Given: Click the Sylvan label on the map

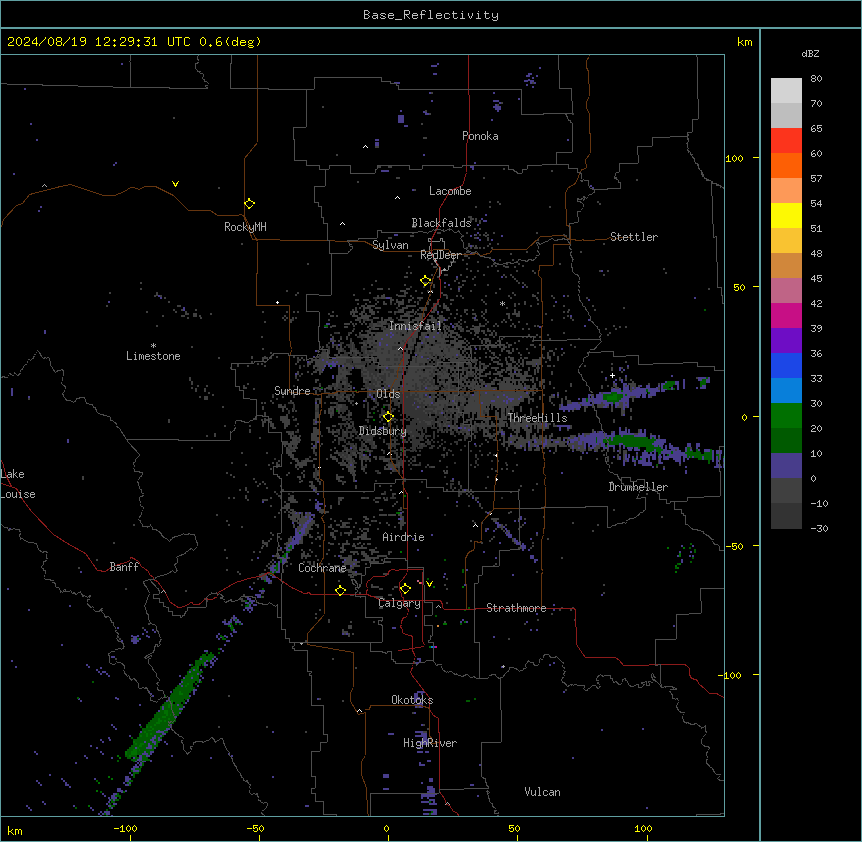Looking at the screenshot, I should 390,245.
